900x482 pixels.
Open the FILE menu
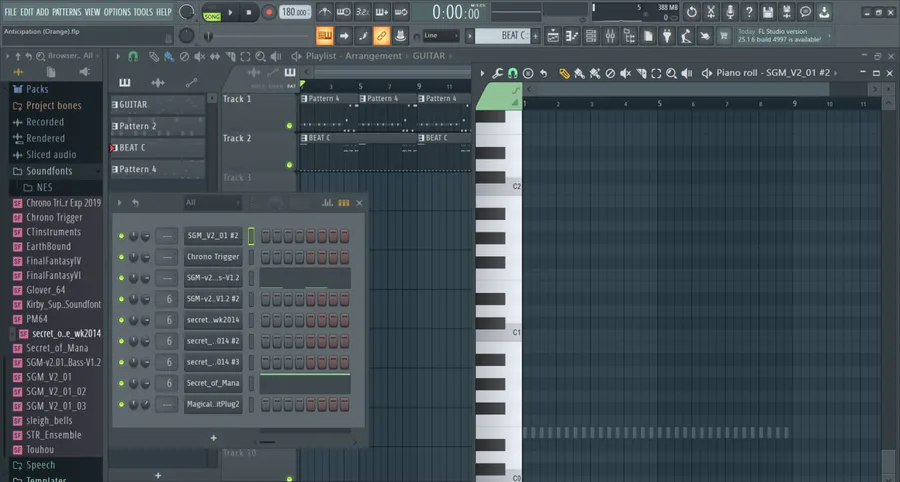10,12
